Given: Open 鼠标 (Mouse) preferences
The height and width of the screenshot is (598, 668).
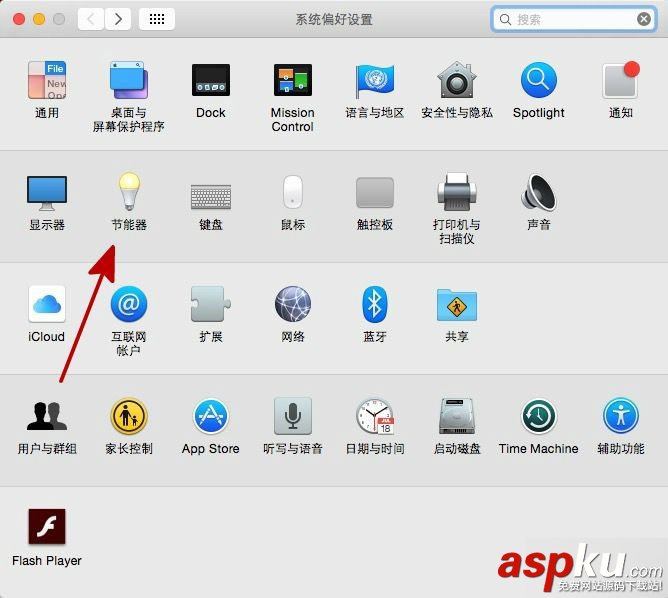Looking at the screenshot, I should 293,192.
